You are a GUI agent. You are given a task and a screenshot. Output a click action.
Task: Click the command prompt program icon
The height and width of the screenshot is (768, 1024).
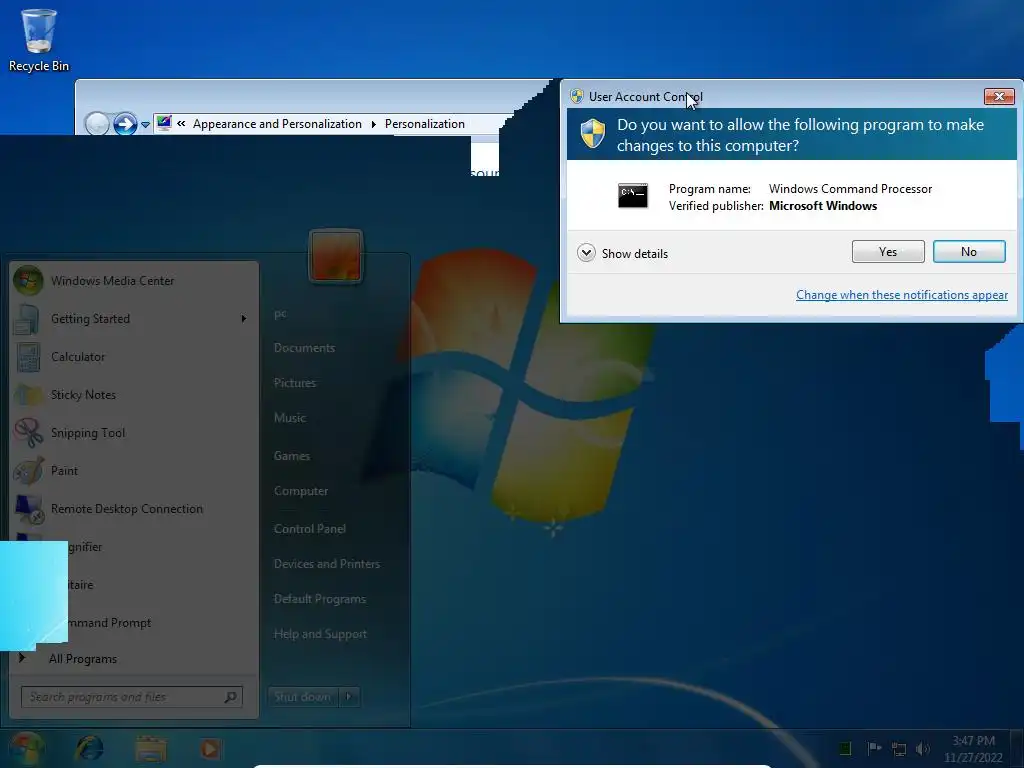[x=633, y=195]
